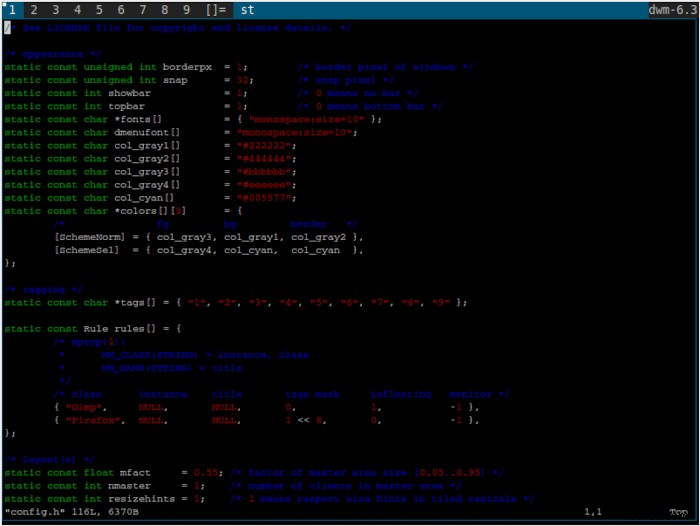Click the col_gray3[] declaration
This screenshot has height=526, width=700.
tap(147, 171)
